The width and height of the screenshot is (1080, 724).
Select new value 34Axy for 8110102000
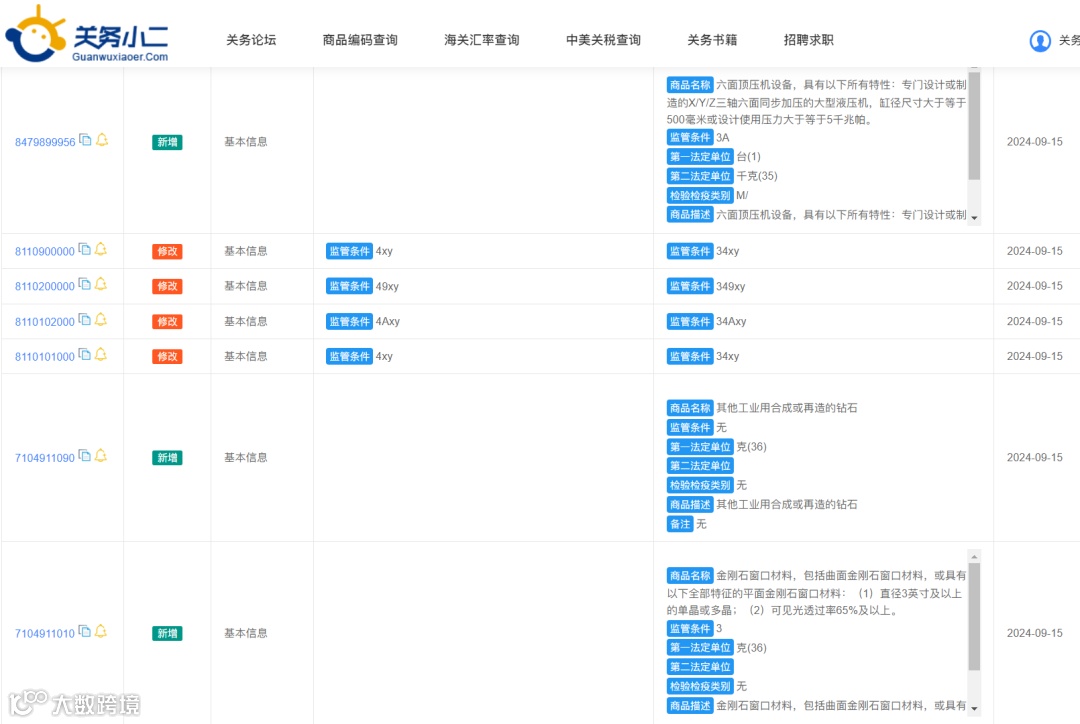(731, 322)
